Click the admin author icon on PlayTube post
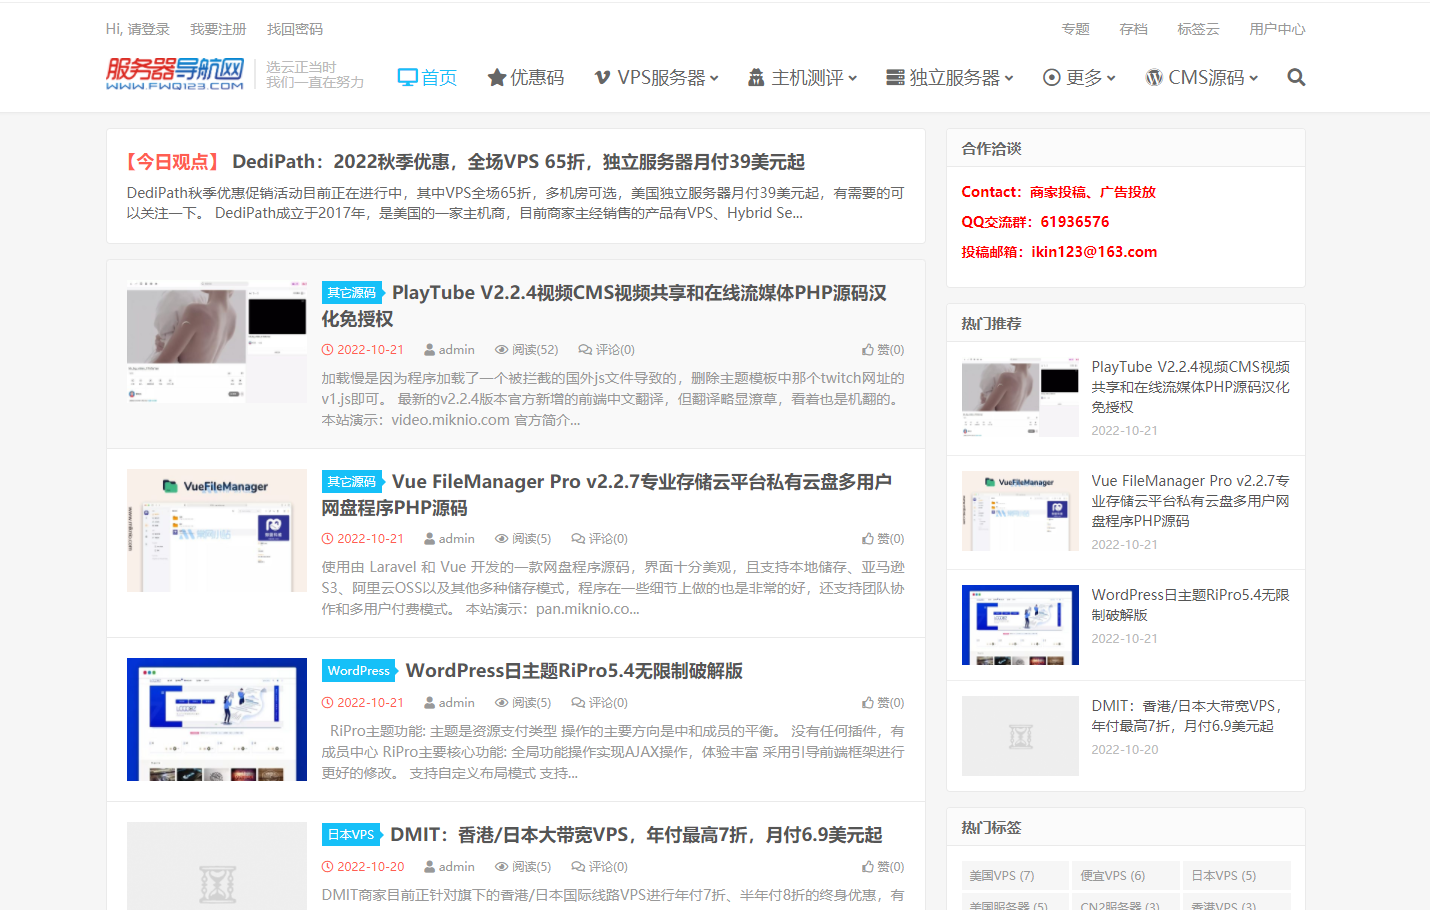The width and height of the screenshot is (1430, 910). coord(429,350)
